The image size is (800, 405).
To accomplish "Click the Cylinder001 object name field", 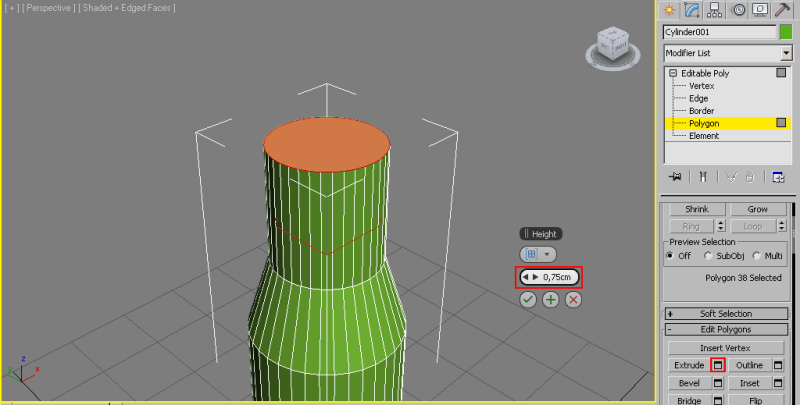I will pos(719,32).
